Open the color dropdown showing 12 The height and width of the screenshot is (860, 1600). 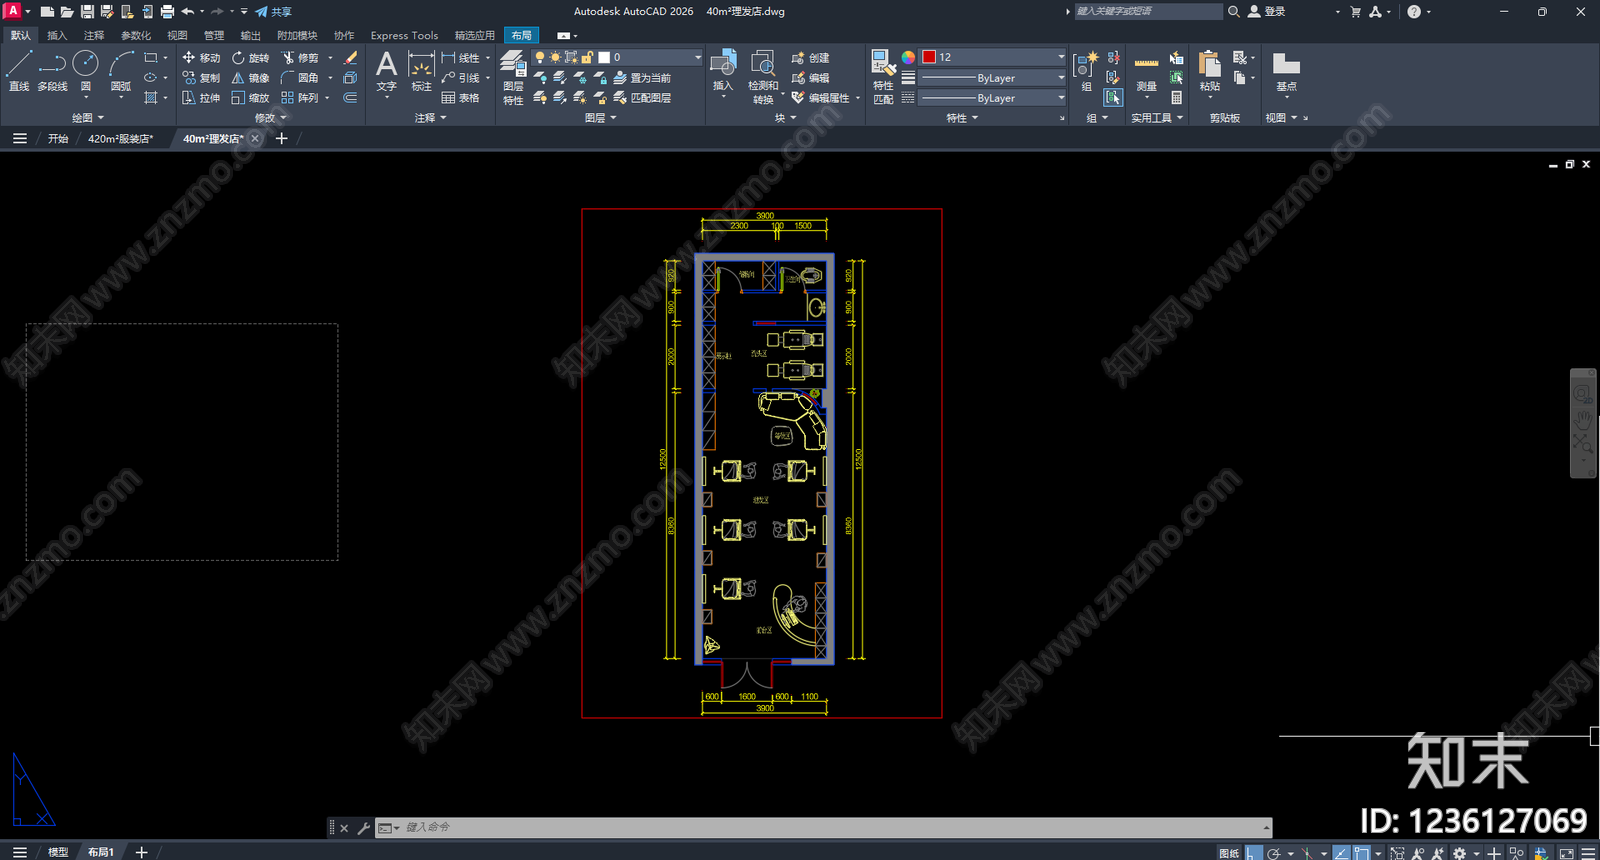(993, 57)
